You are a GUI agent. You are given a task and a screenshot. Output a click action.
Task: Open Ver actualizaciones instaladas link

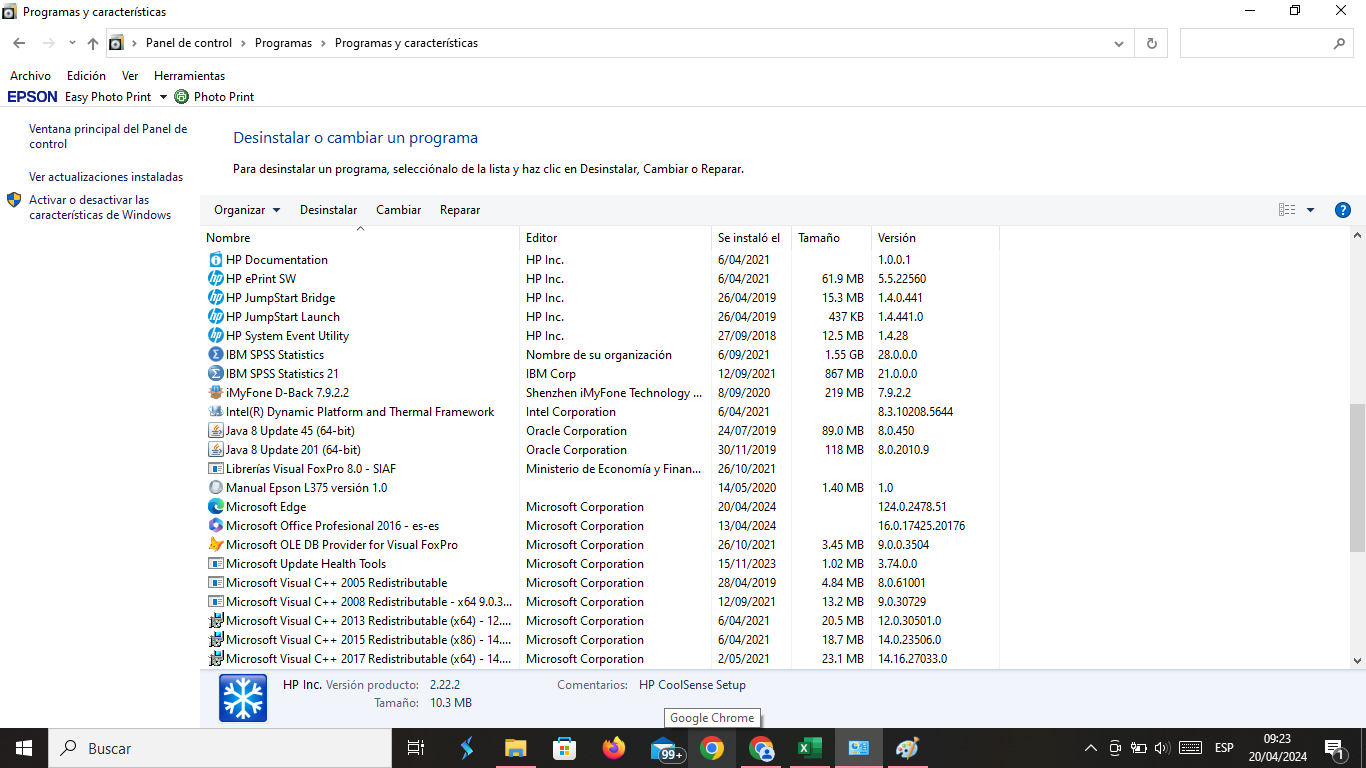(106, 177)
